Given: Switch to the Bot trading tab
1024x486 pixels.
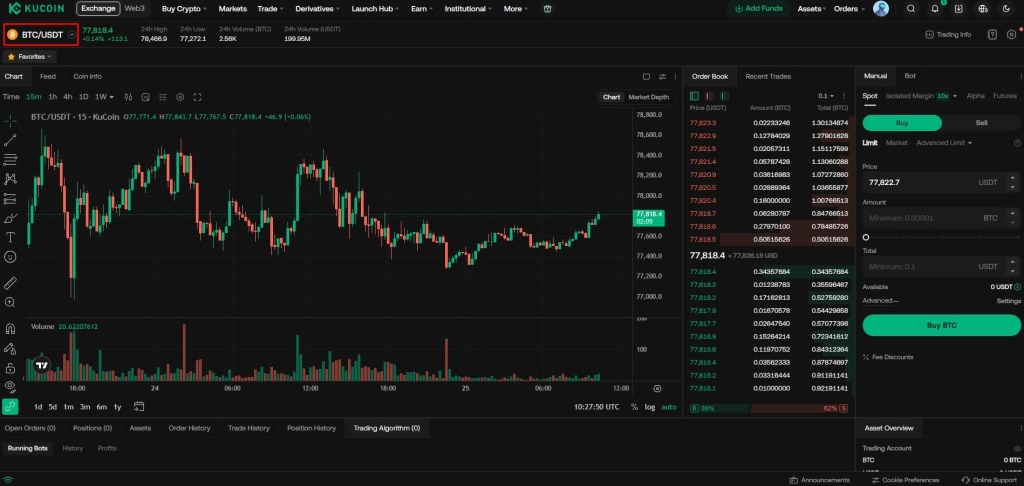Looking at the screenshot, I should tap(910, 76).
